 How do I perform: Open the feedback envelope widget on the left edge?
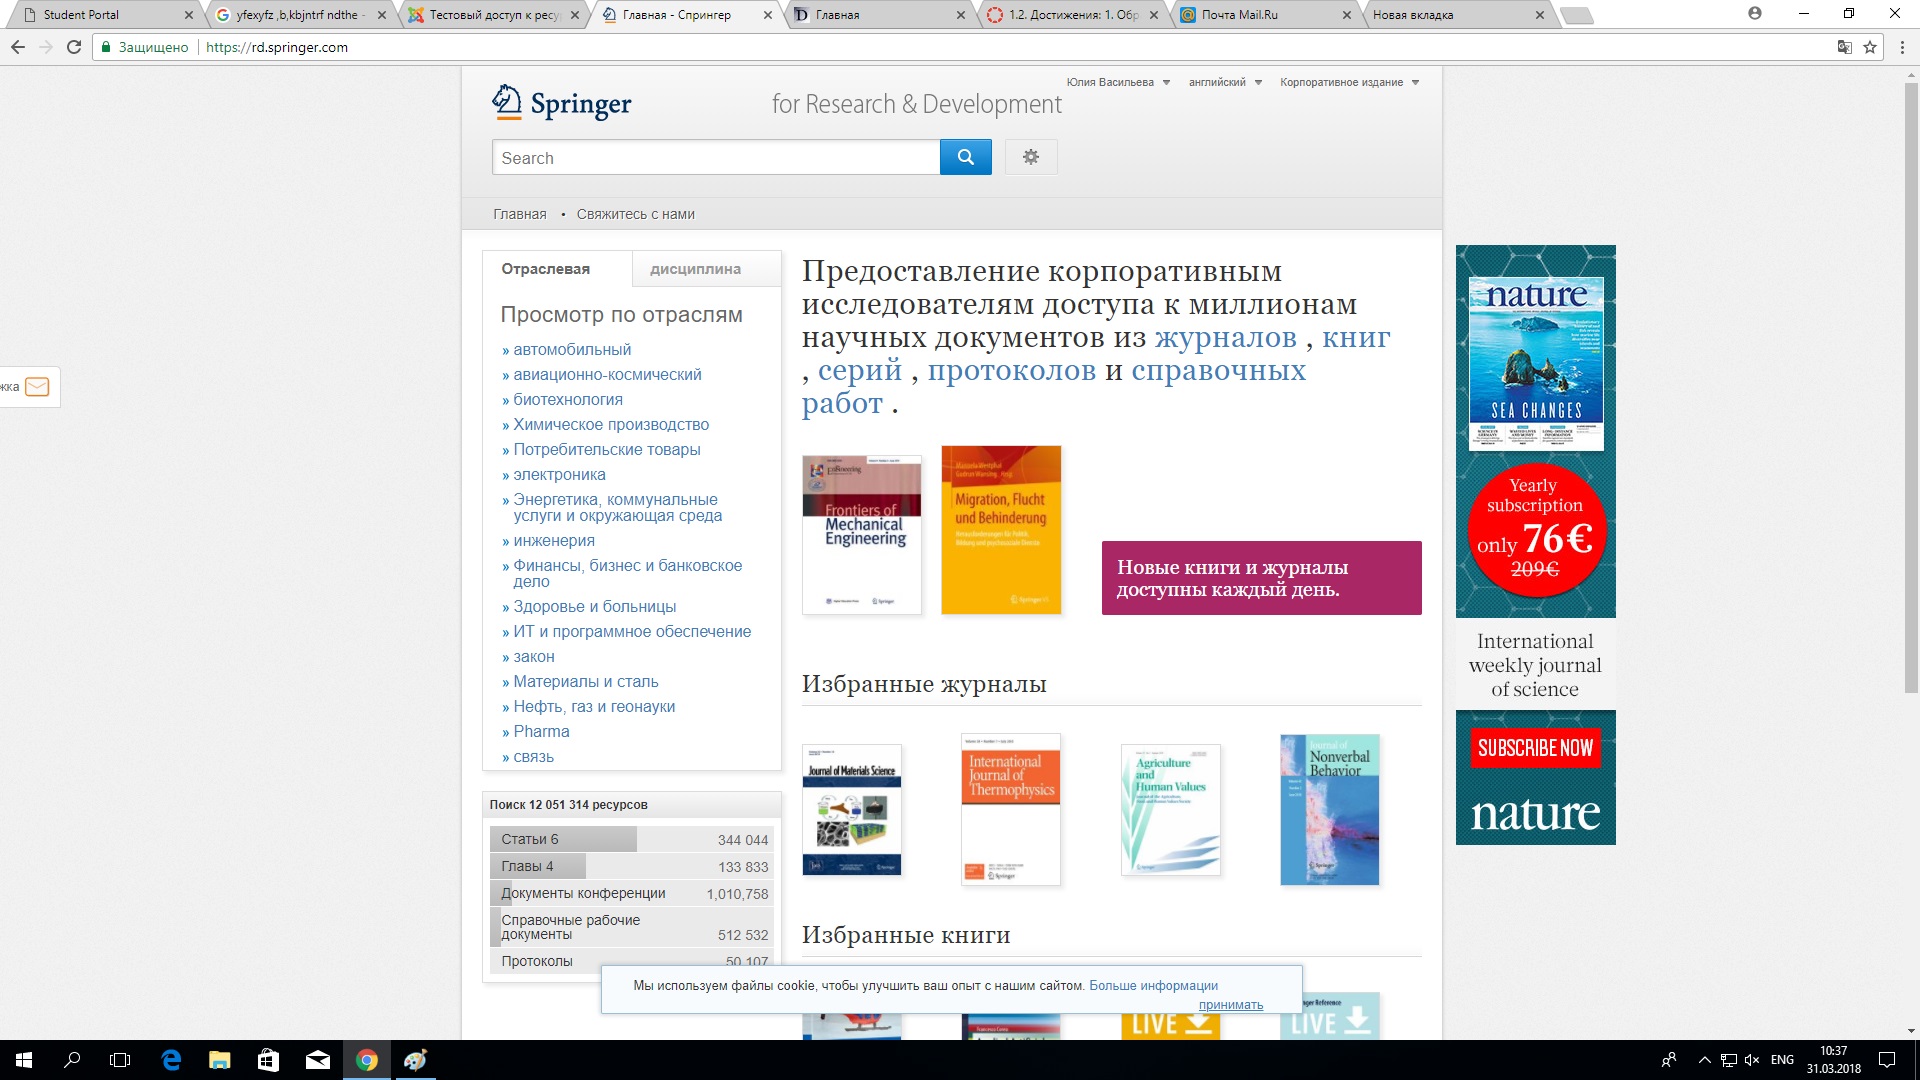pyautogui.click(x=36, y=387)
